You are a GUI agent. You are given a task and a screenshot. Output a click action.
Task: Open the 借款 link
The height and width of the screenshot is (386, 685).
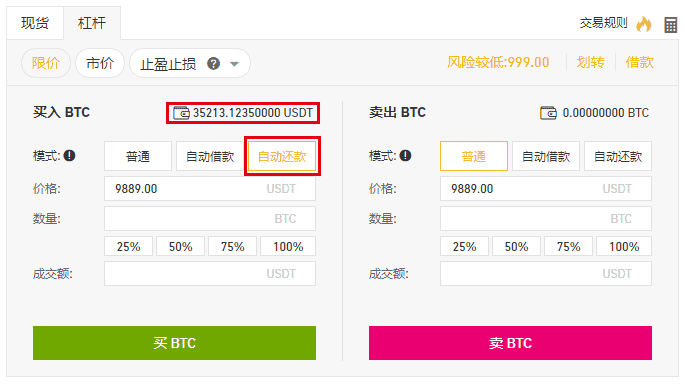[x=639, y=62]
